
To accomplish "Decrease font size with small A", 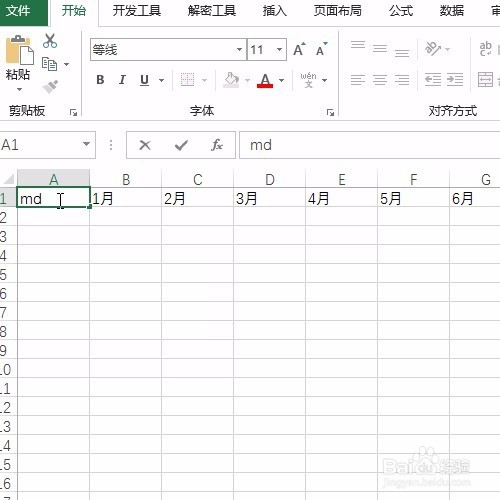I will pyautogui.click(x=322, y=49).
